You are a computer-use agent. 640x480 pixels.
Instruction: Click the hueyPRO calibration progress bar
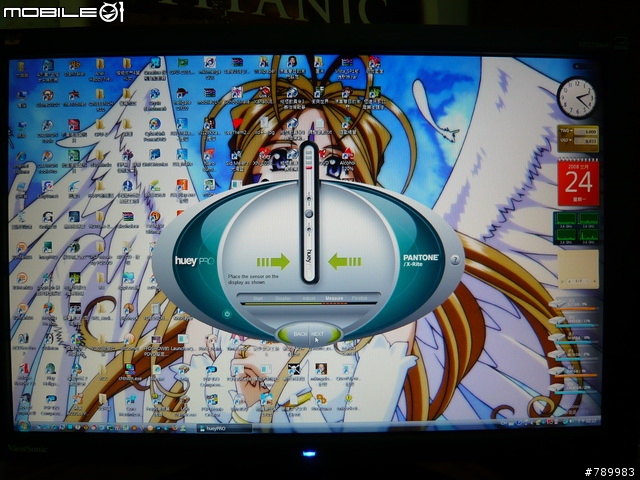click(309, 304)
